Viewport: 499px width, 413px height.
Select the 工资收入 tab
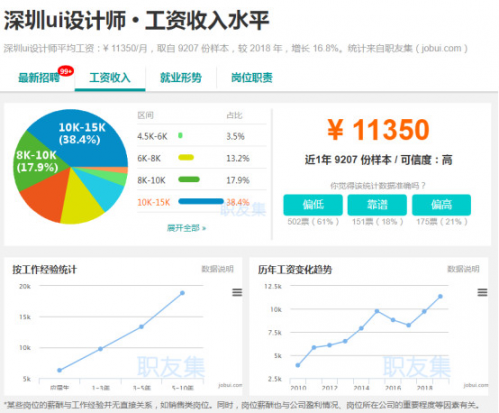(110, 78)
